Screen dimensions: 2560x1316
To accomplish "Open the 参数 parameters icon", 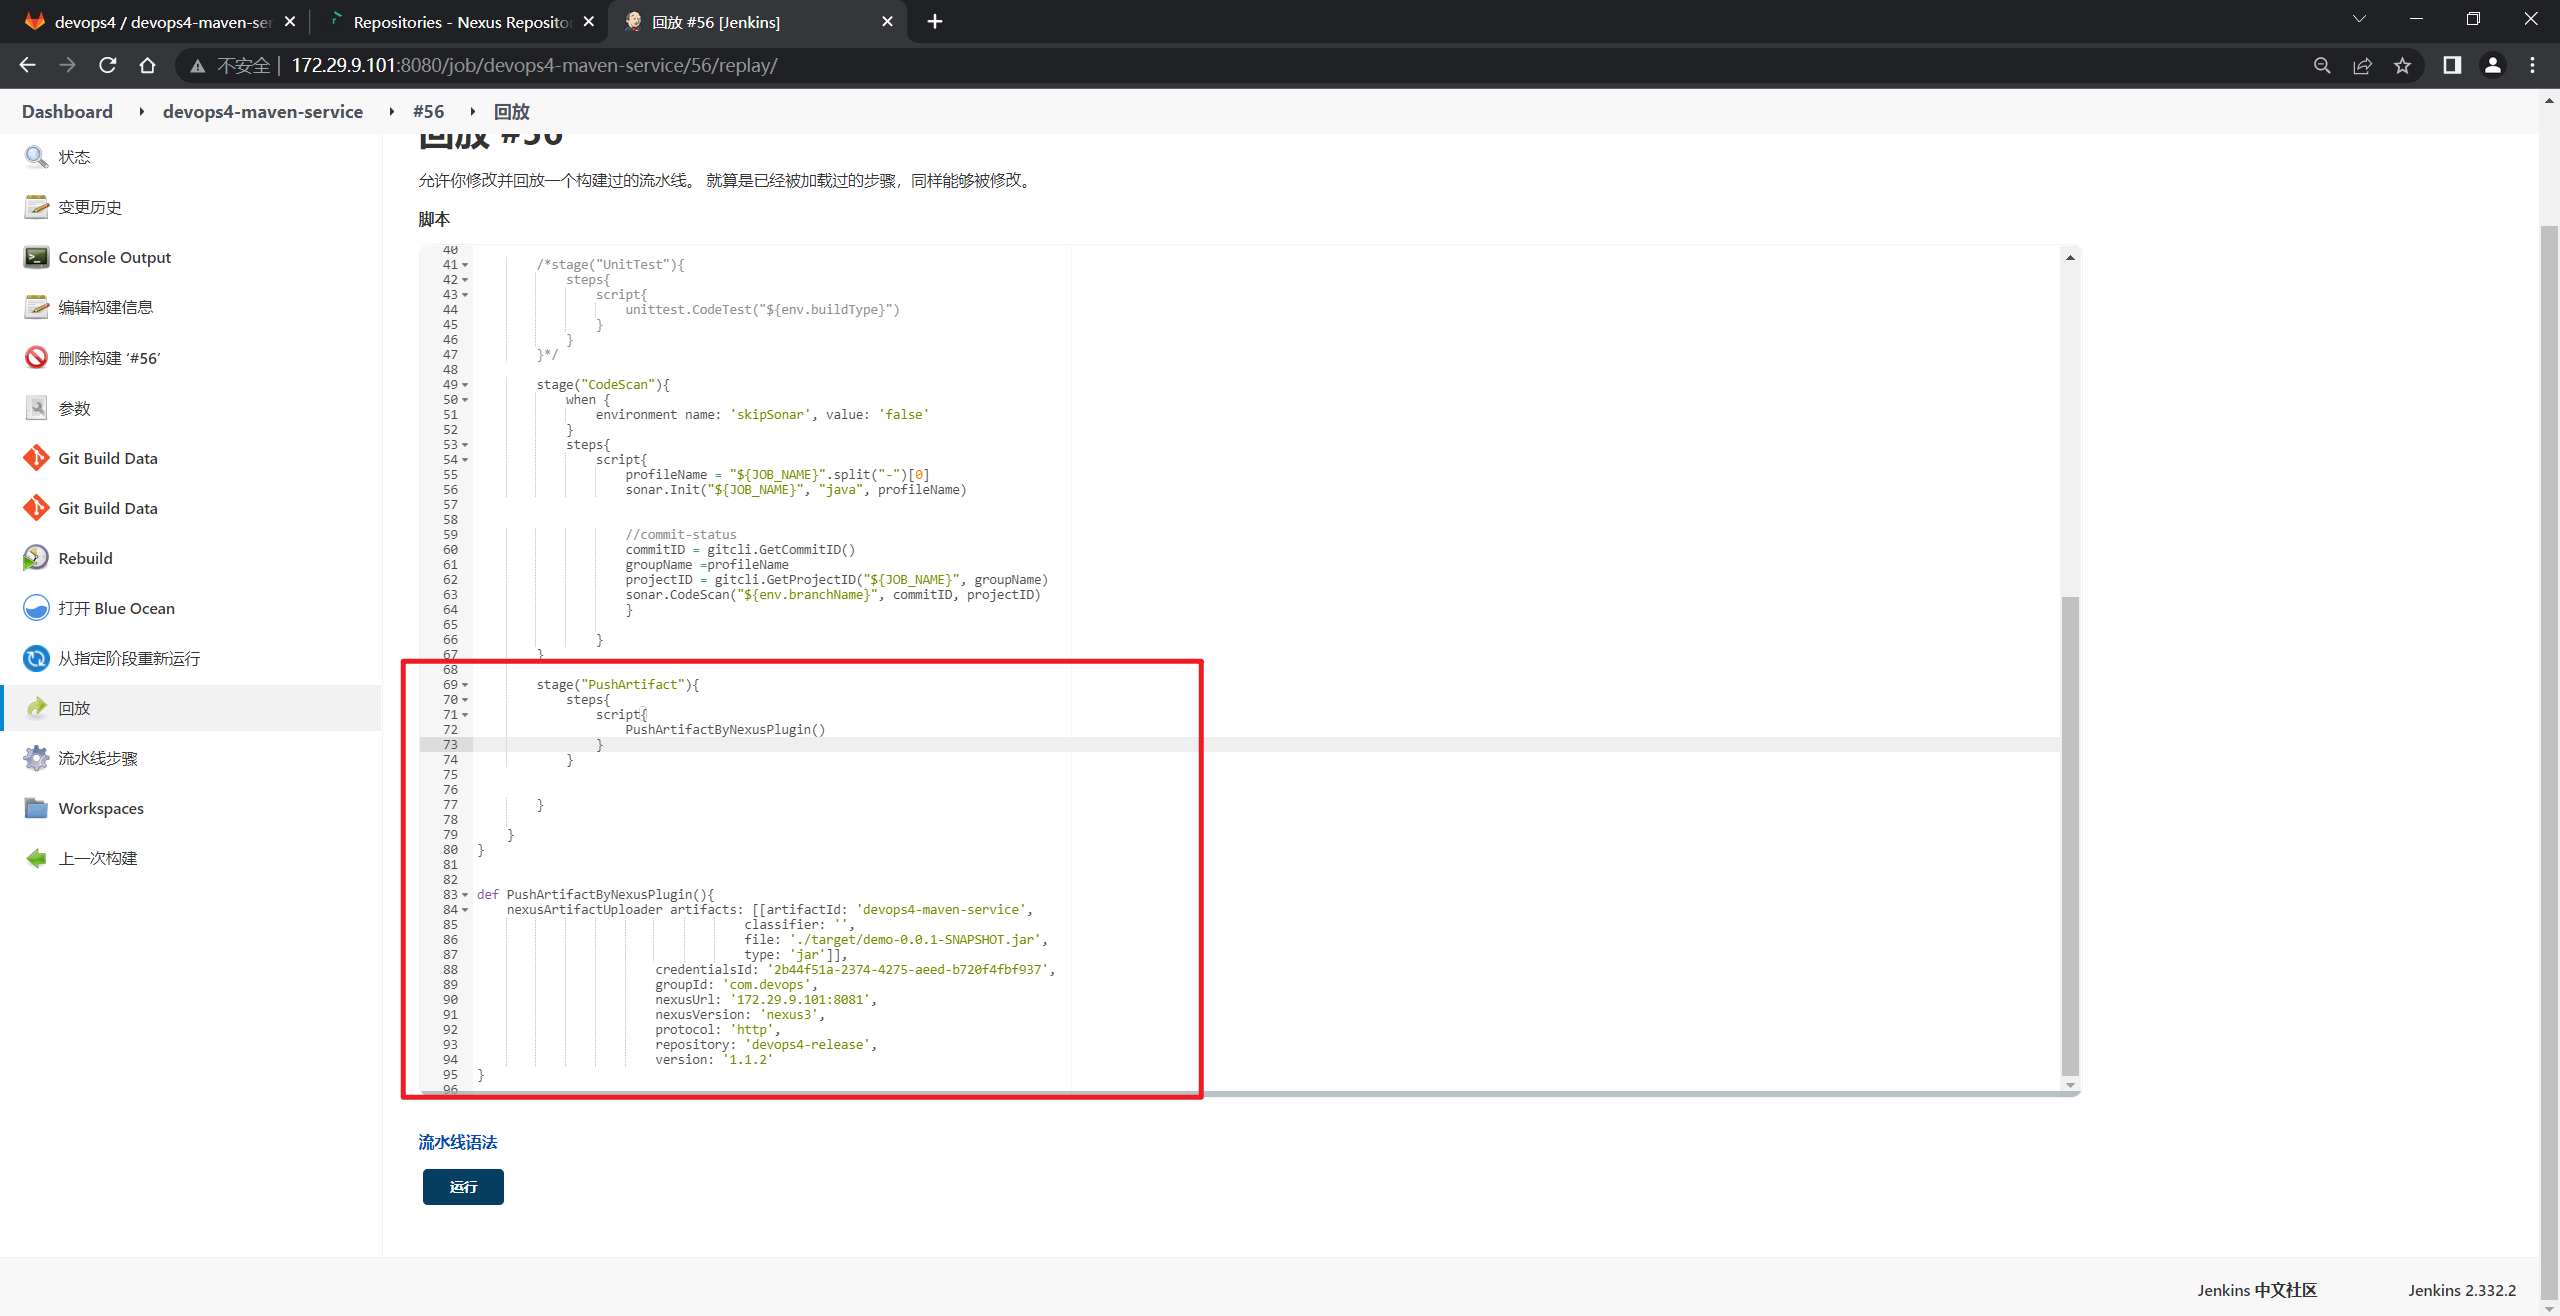I will pos(36,407).
